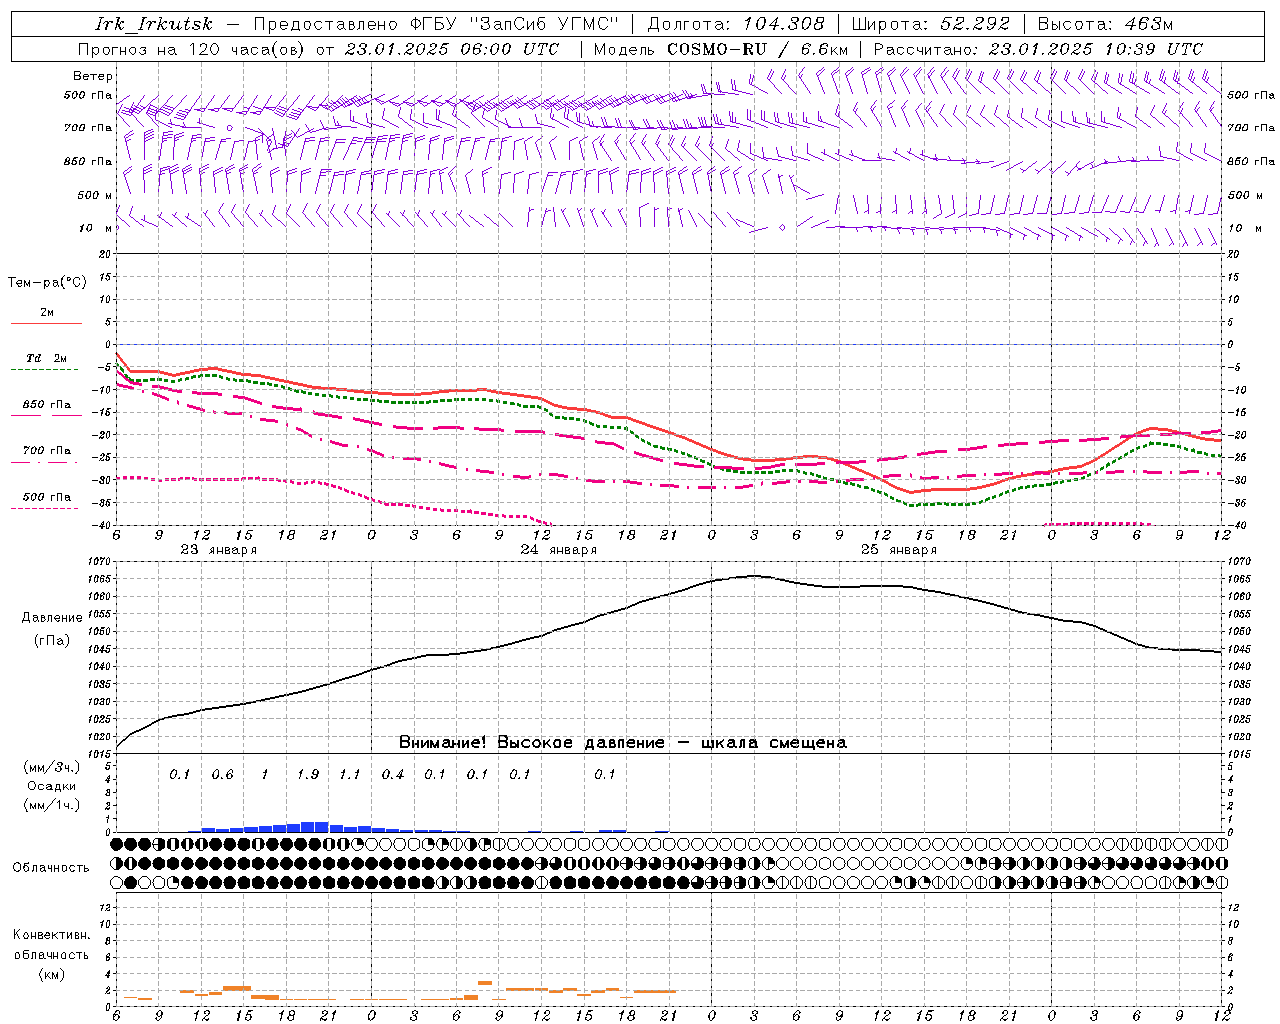Click the 1.9 precipitation amount value
This screenshot has width=1280, height=1024.
click(x=308, y=774)
